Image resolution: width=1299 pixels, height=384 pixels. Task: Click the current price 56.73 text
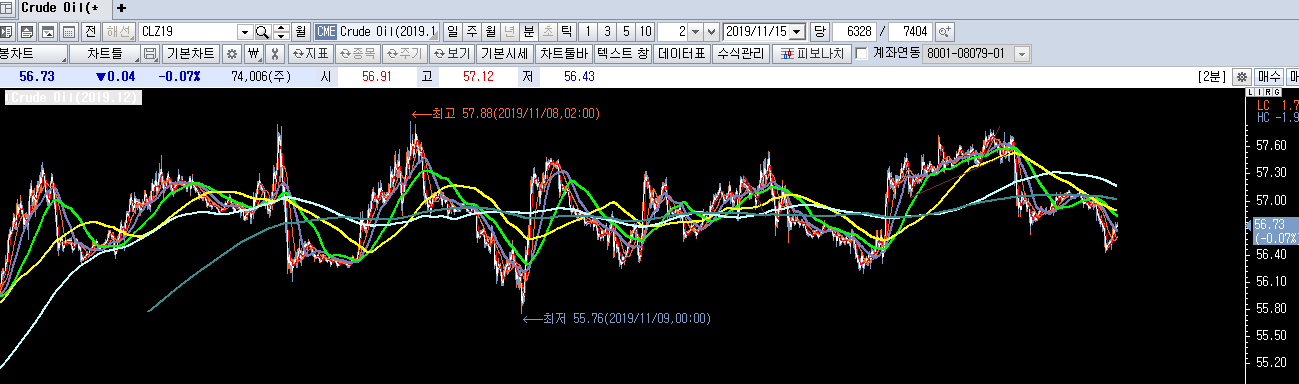pos(37,76)
